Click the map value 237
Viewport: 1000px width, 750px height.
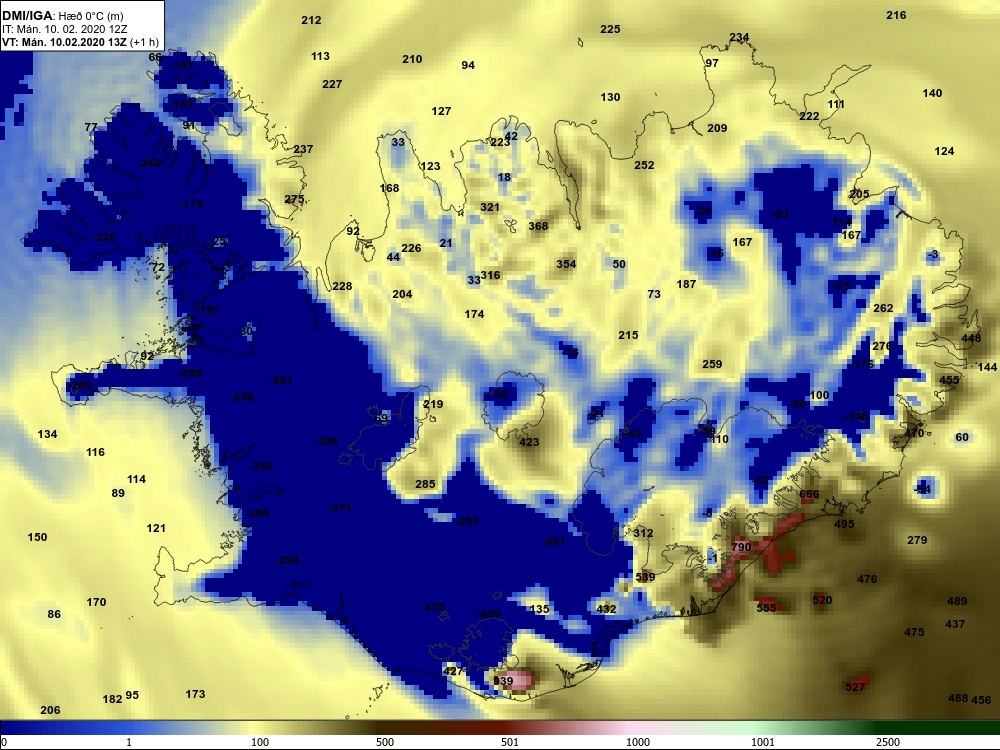(x=303, y=149)
